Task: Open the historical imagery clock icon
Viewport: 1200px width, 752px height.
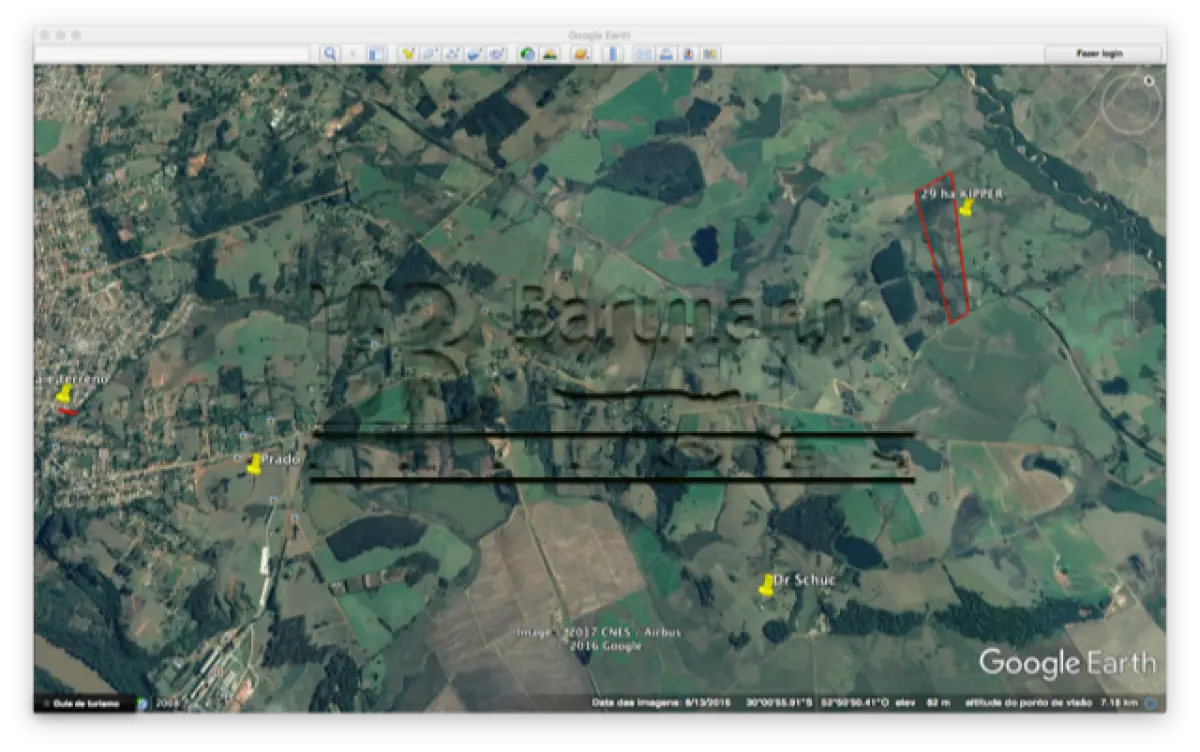Action: (527, 54)
